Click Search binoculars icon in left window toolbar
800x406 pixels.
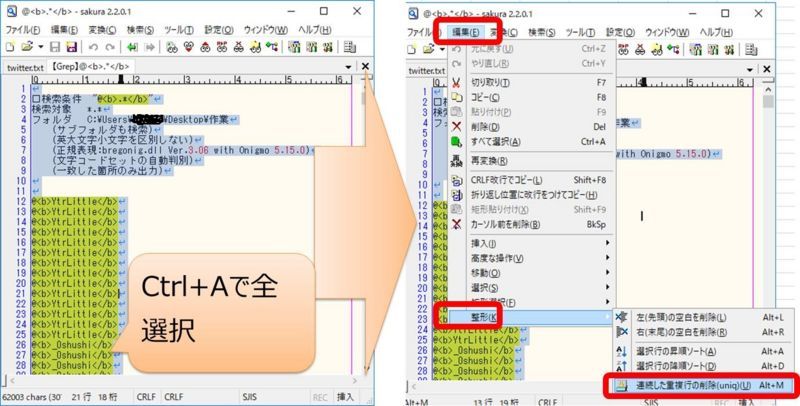pyautogui.click(x=172, y=47)
